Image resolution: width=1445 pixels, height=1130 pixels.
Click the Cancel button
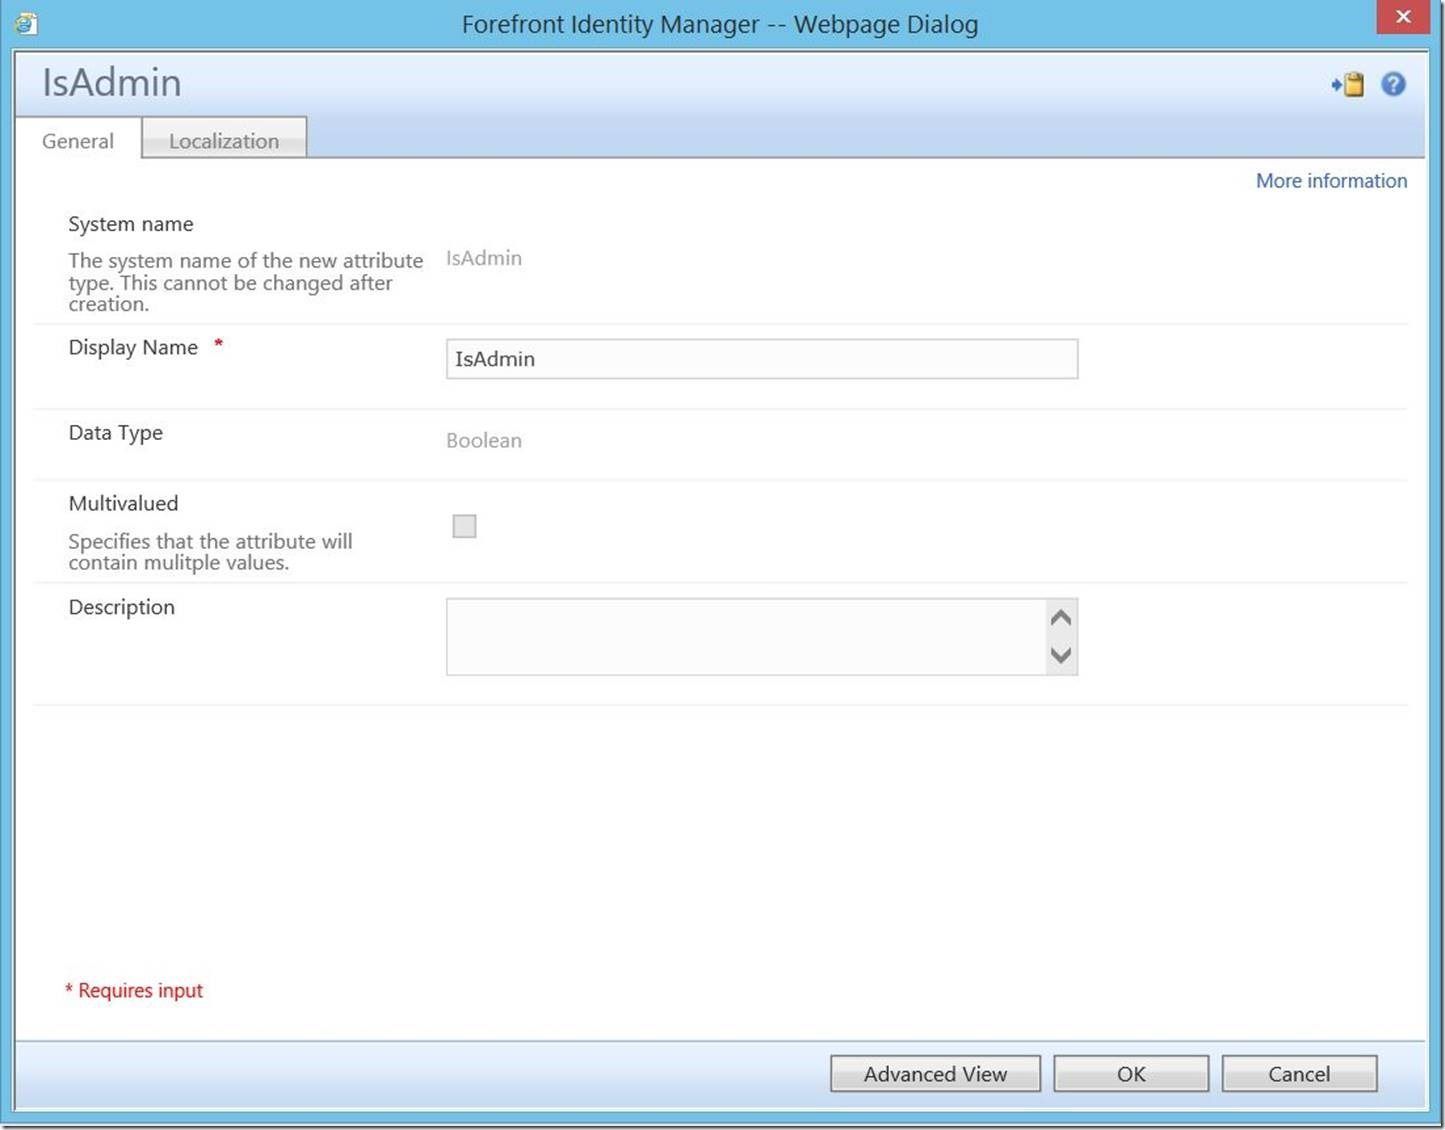(1299, 1074)
